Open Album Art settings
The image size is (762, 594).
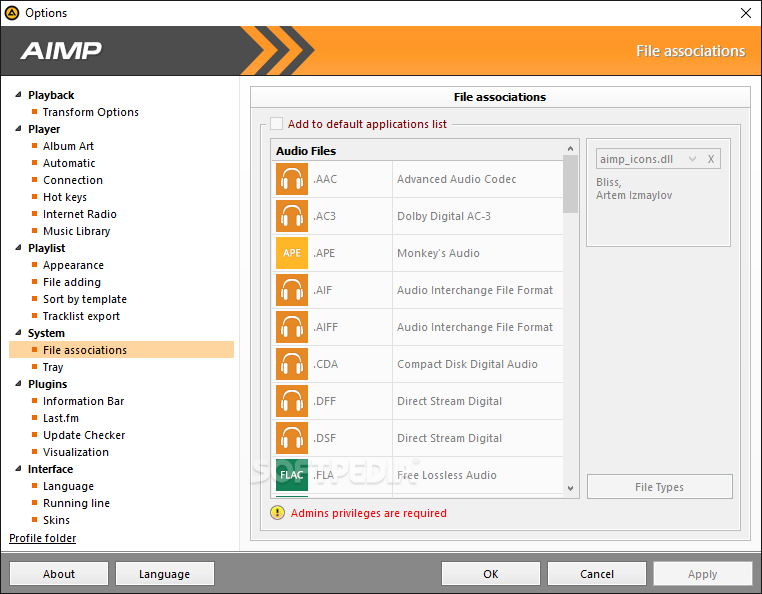68,146
